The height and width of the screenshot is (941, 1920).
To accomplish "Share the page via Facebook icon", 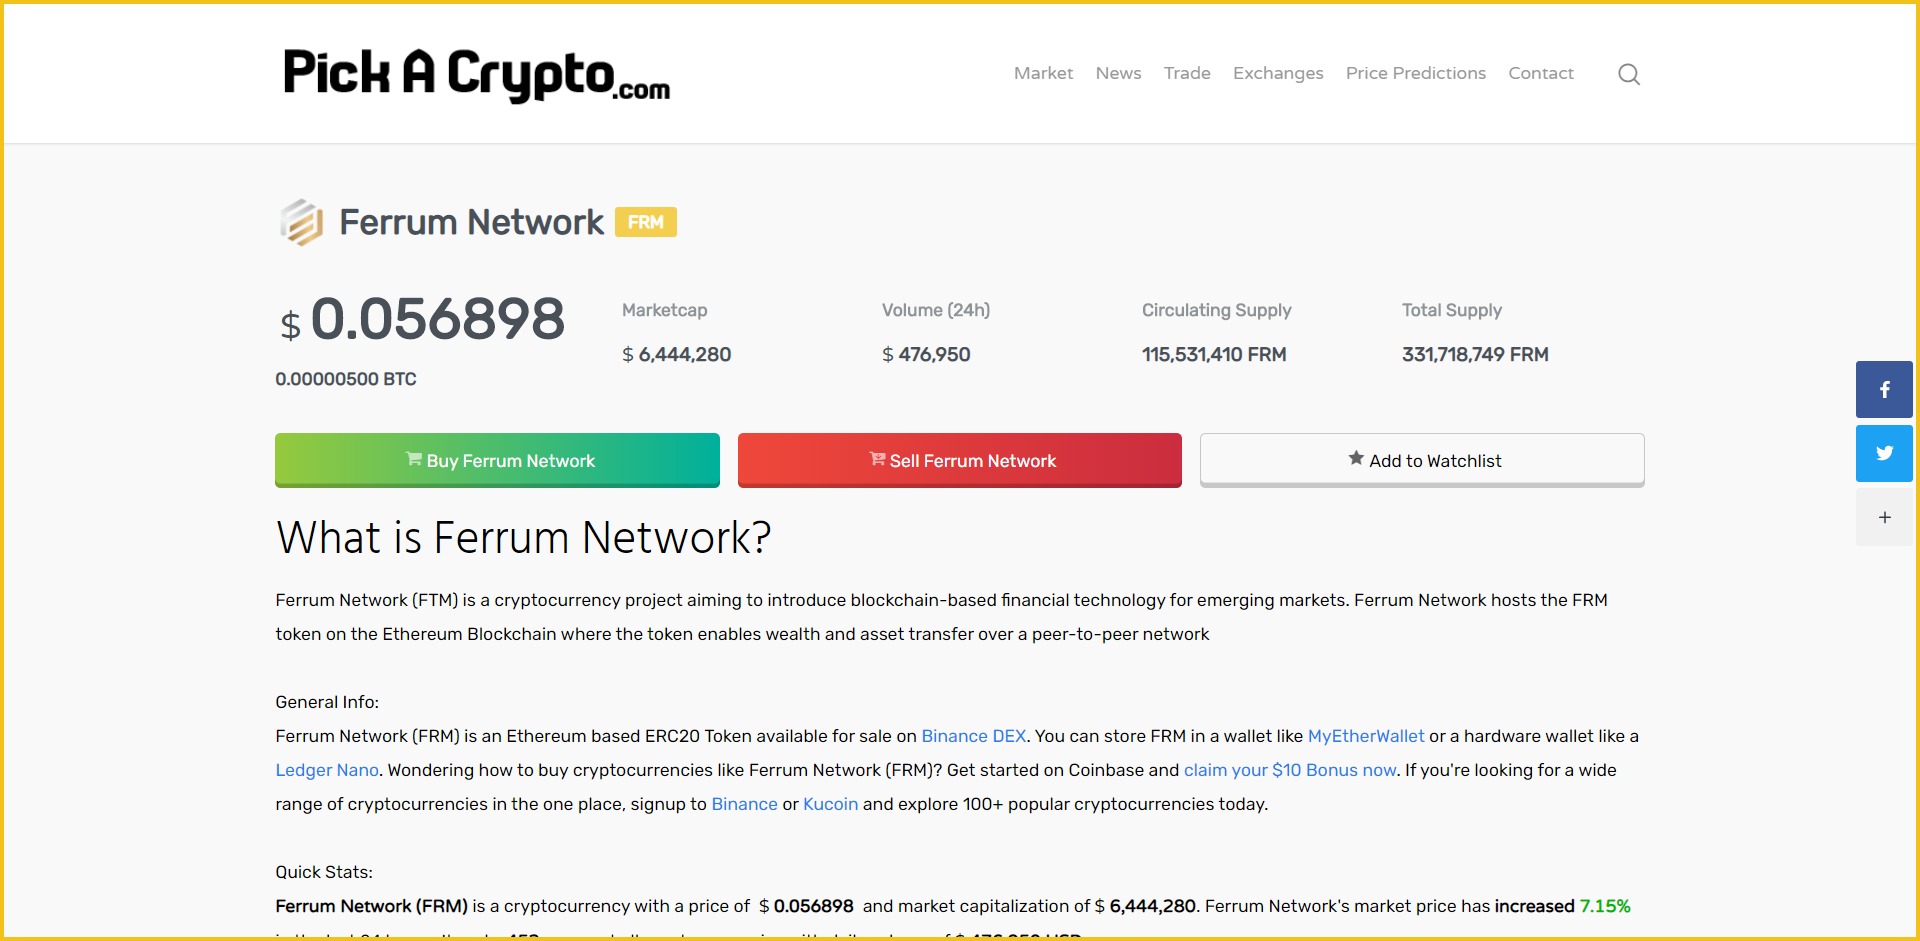I will pos(1884,389).
